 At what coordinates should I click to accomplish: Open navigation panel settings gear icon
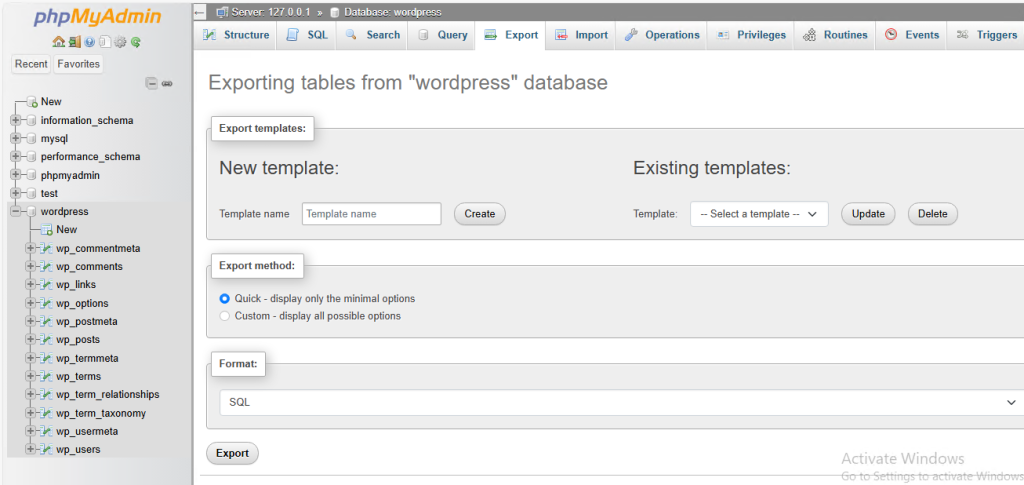[x=120, y=42]
